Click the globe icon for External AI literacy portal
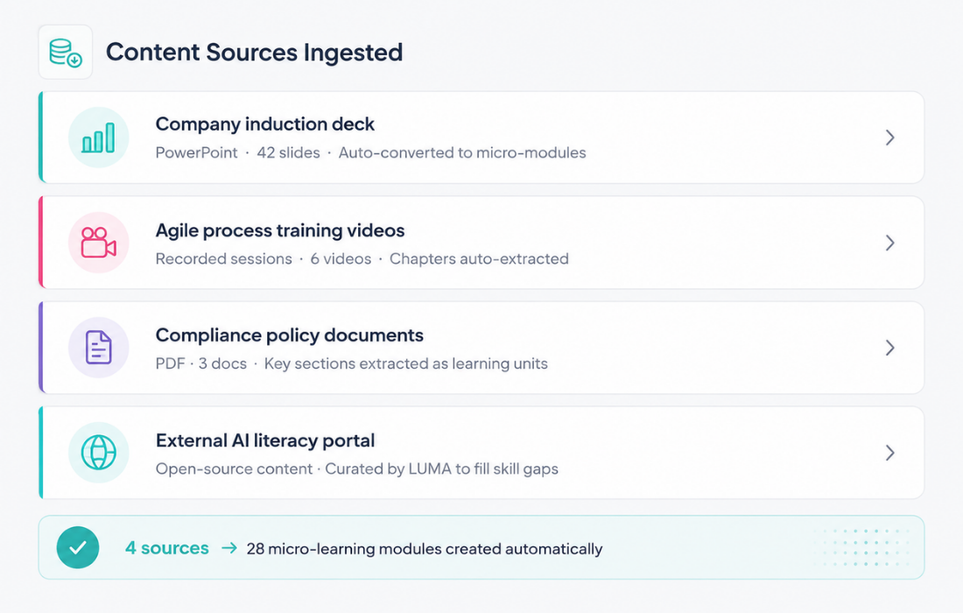The image size is (963, 613). (98, 453)
